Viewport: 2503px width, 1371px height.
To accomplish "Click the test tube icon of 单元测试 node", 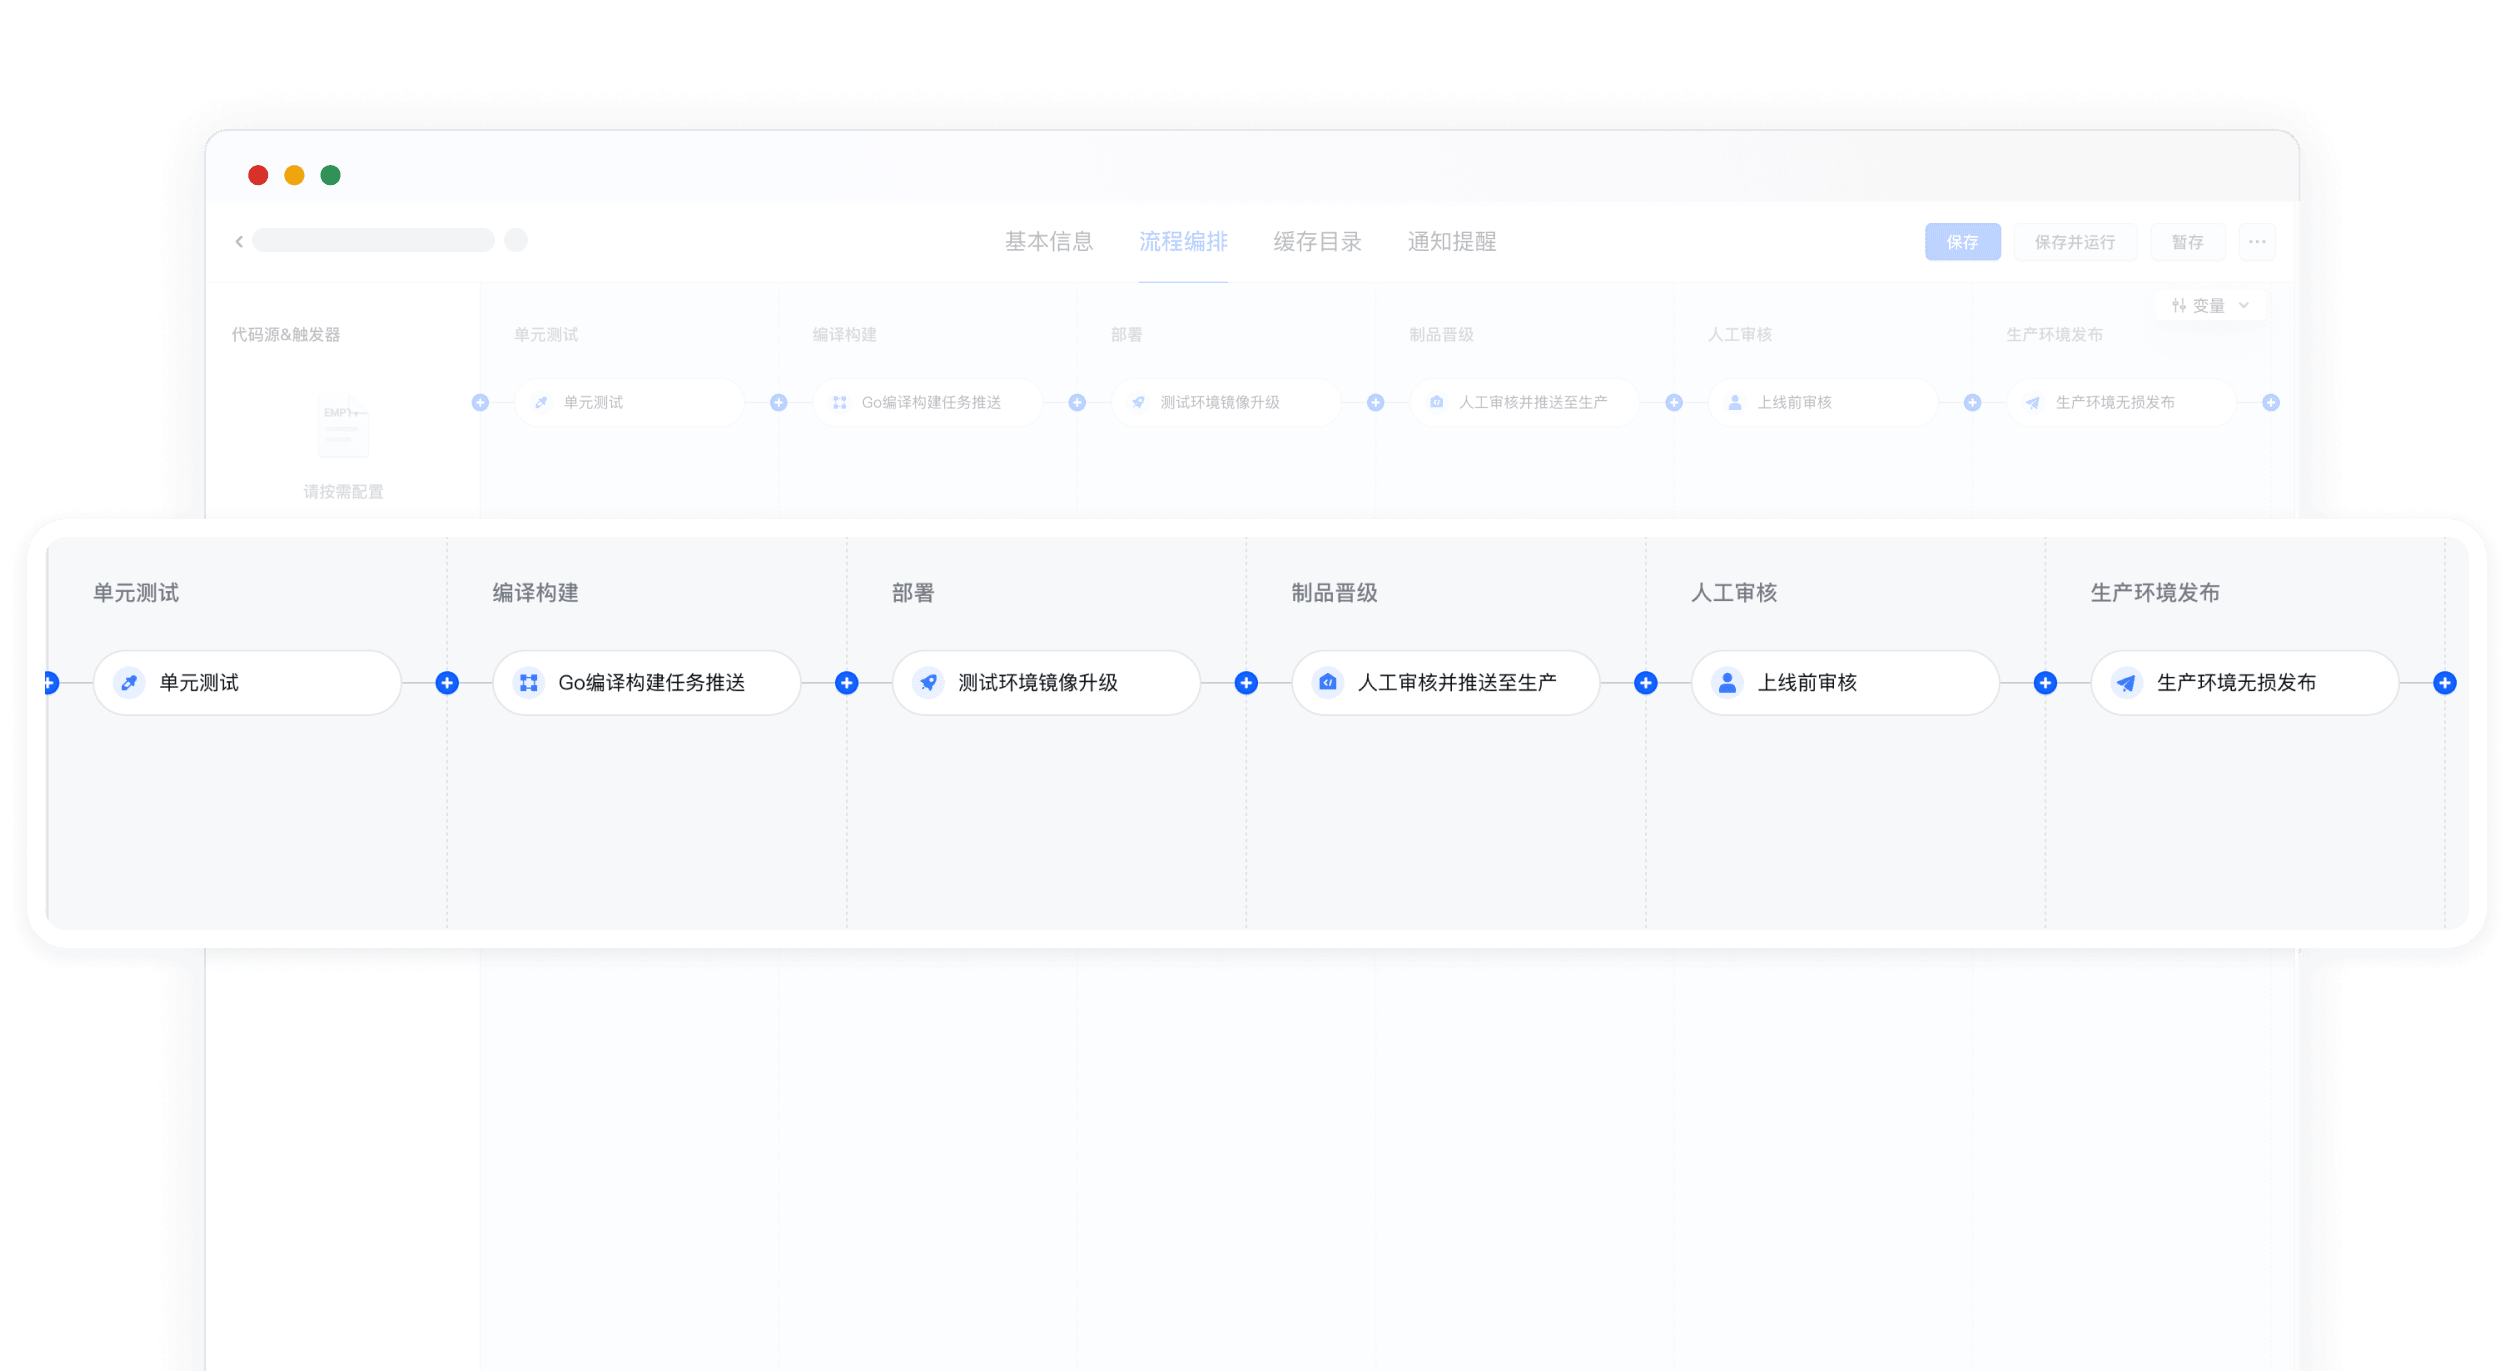I will click(x=129, y=683).
